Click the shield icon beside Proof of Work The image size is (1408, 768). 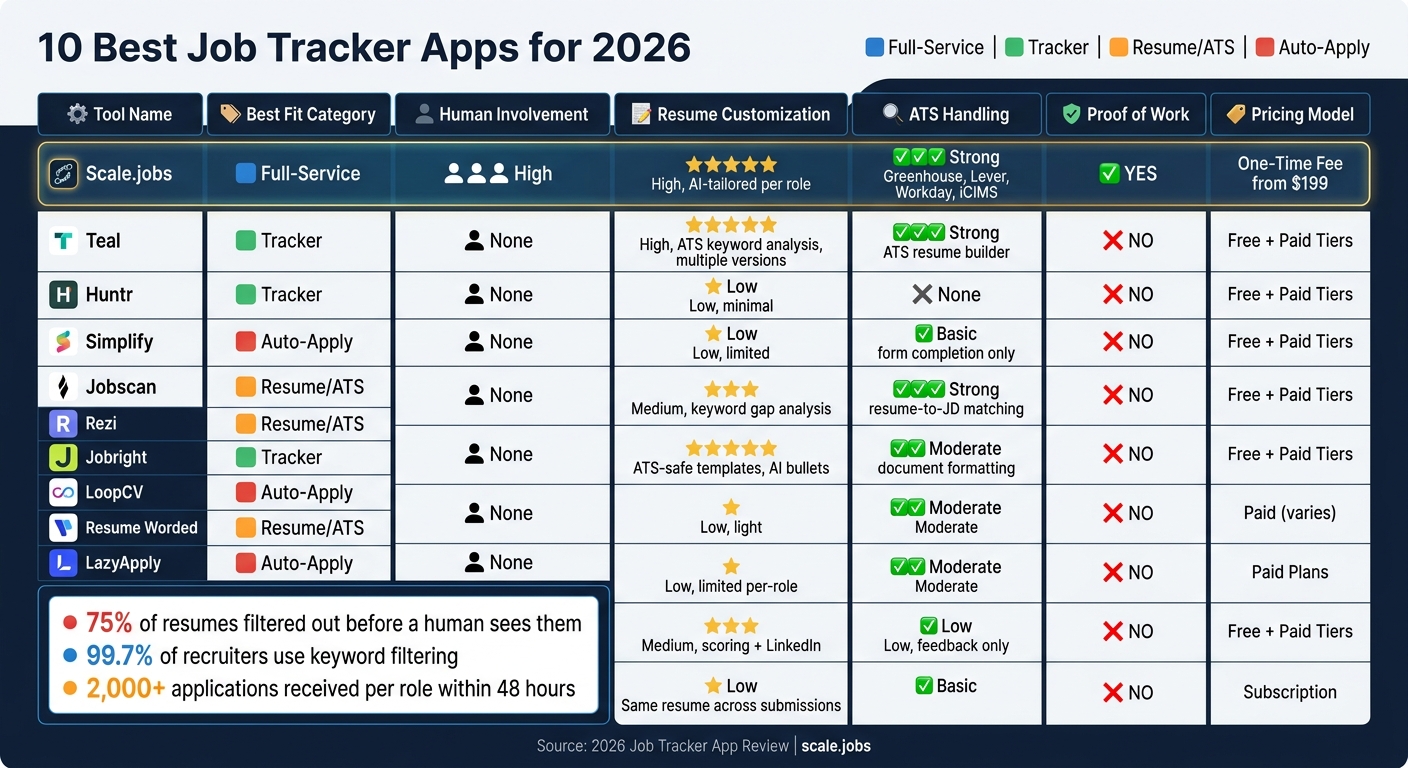[1071, 114]
